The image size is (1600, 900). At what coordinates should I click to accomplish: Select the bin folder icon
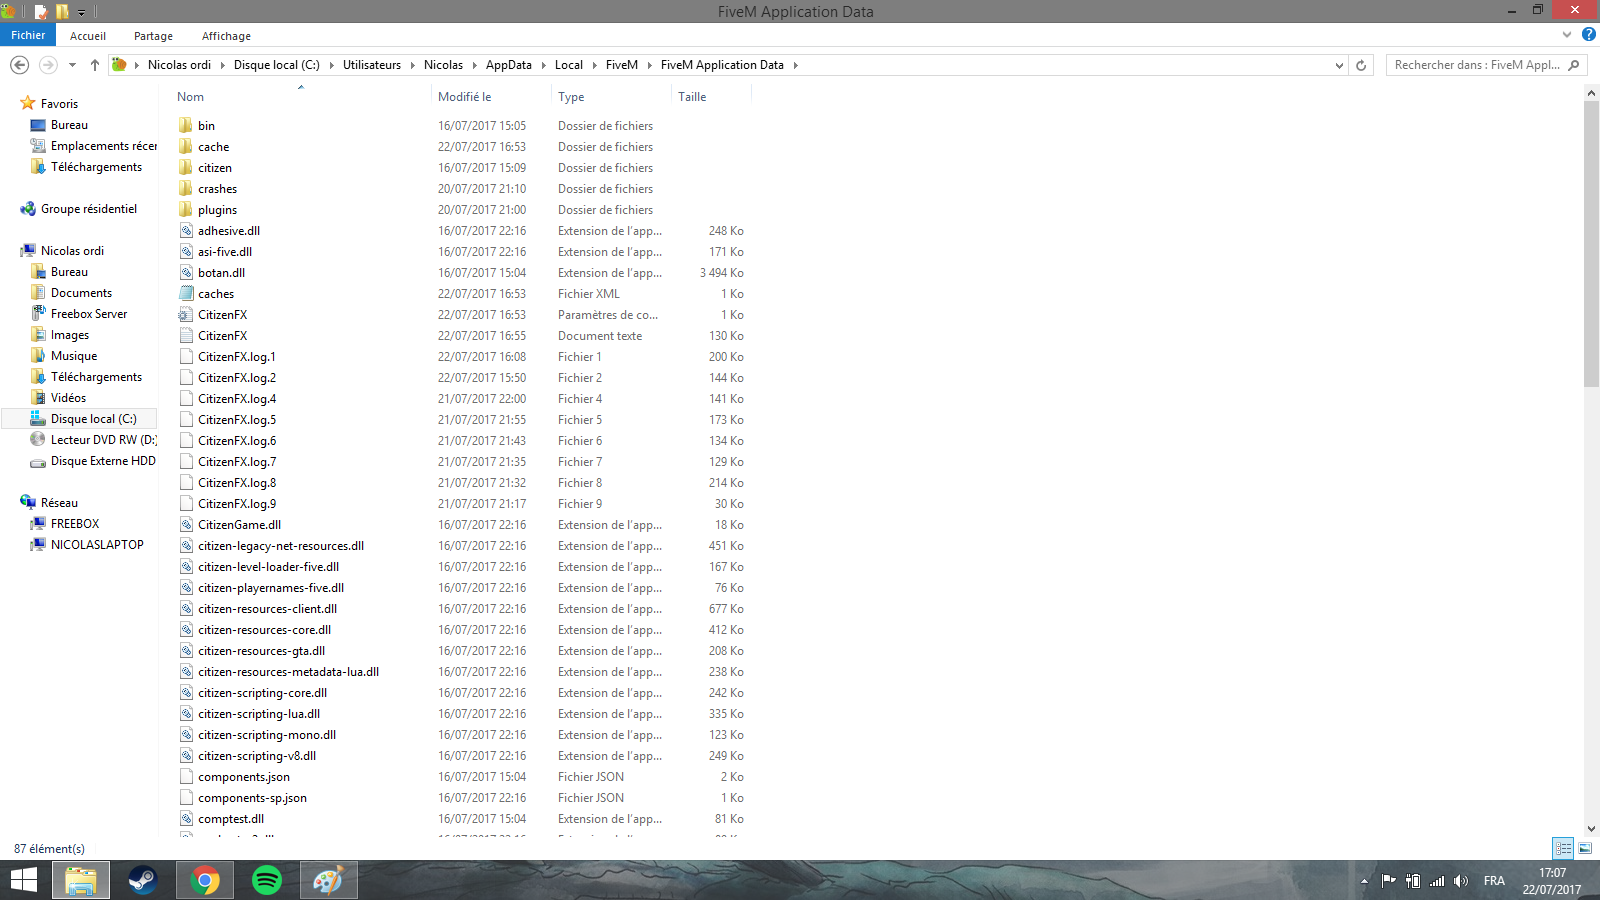tap(186, 126)
